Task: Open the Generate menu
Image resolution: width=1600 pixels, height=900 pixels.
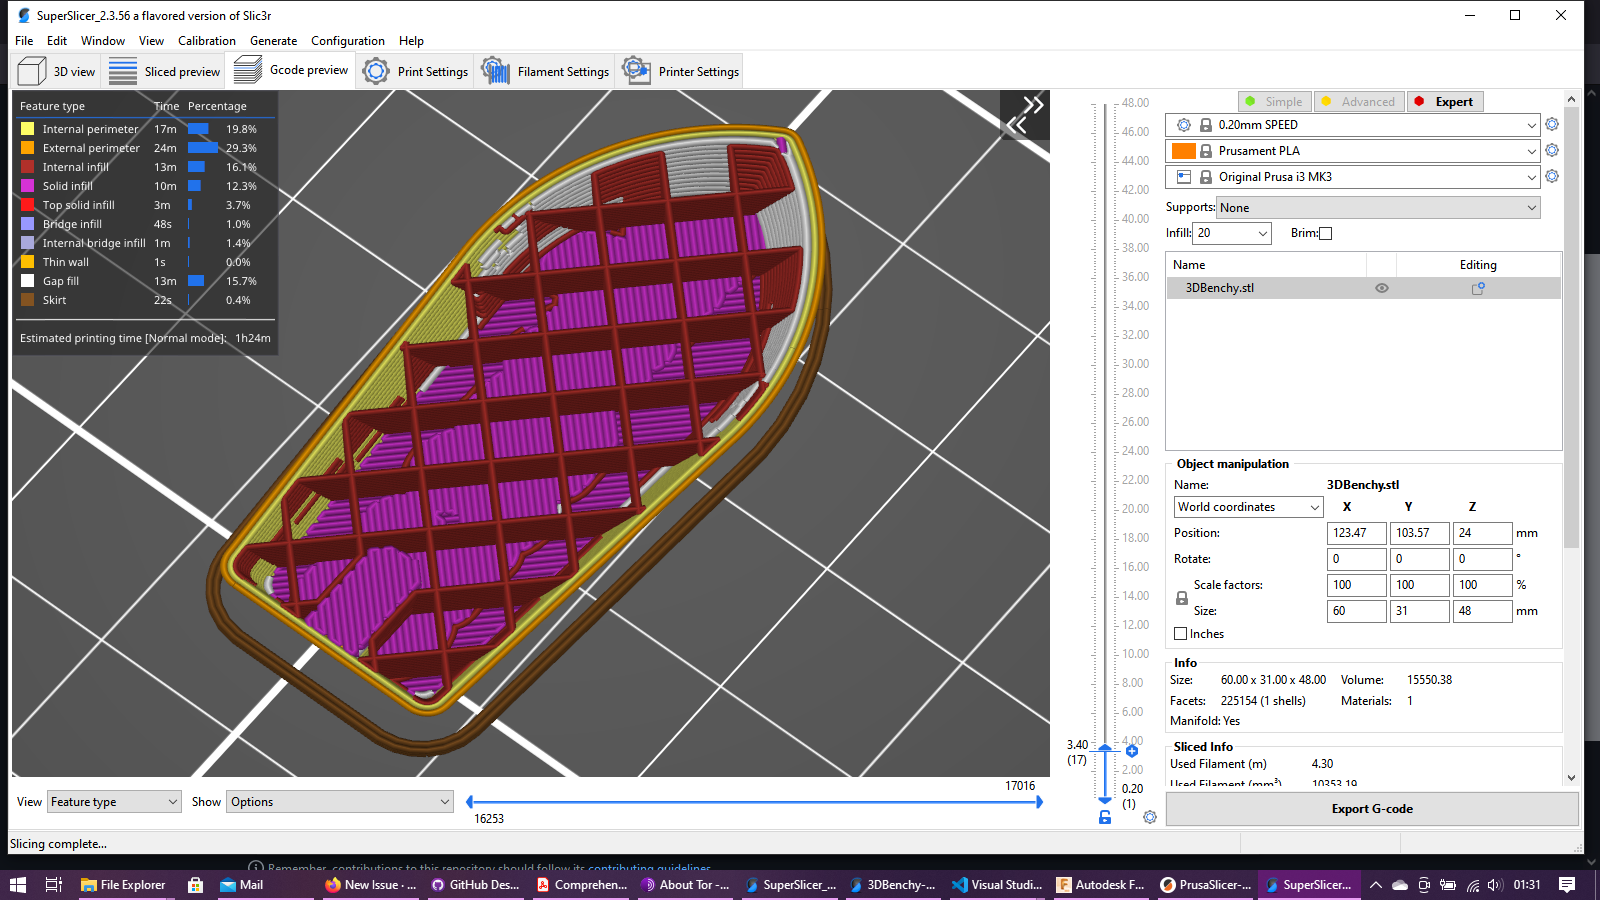Action: pos(273,41)
